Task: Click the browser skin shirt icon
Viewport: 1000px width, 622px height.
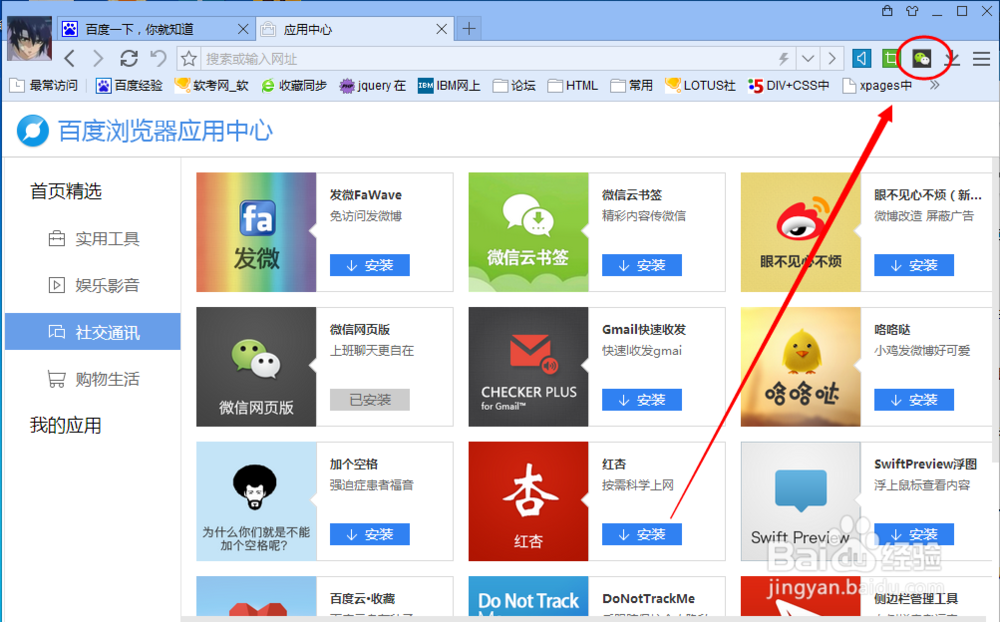Action: tap(912, 11)
